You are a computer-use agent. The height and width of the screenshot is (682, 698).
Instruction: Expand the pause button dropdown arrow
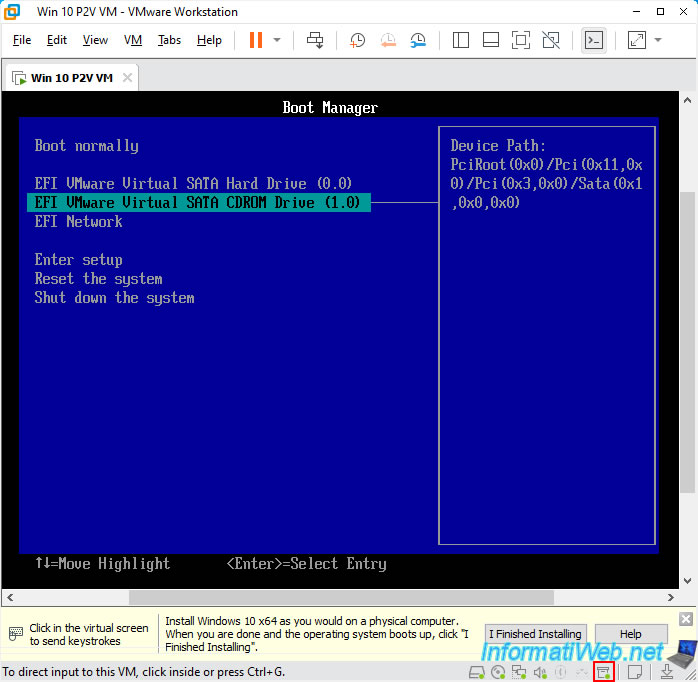click(277, 40)
